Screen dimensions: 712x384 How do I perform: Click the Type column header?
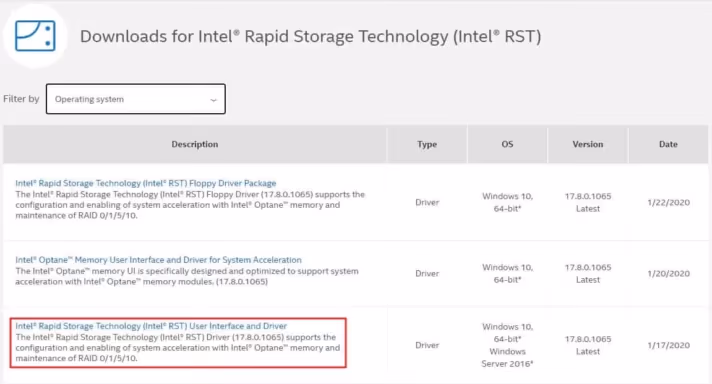(x=427, y=144)
